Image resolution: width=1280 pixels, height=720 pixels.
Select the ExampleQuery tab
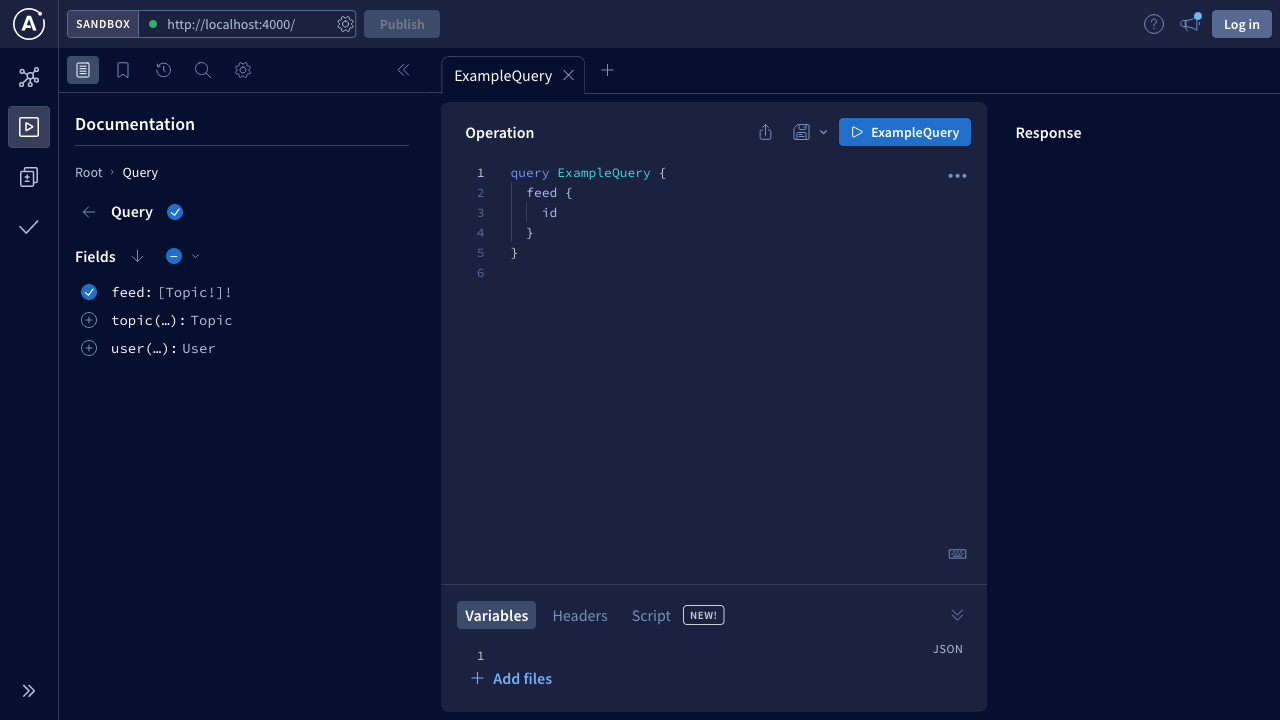tap(503, 75)
